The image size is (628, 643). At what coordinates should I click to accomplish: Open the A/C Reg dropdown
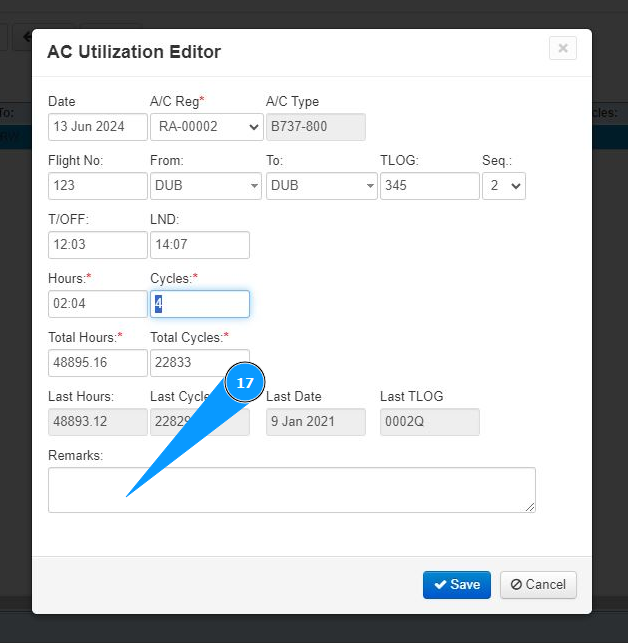coord(206,127)
